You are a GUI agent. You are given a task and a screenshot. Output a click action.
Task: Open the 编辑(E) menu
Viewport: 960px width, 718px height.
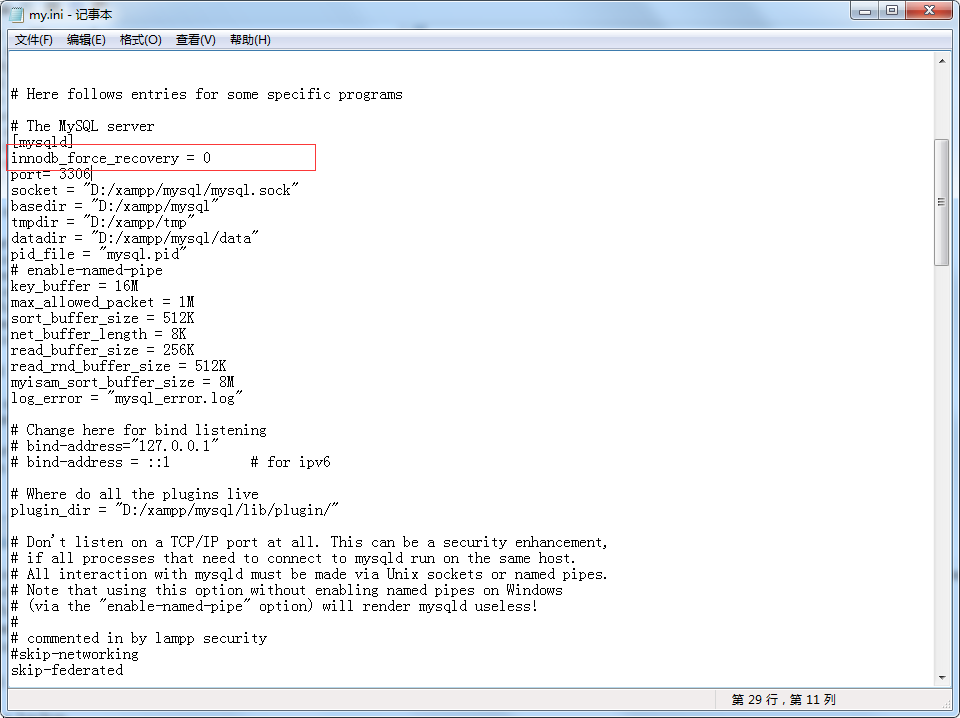click(x=86, y=40)
